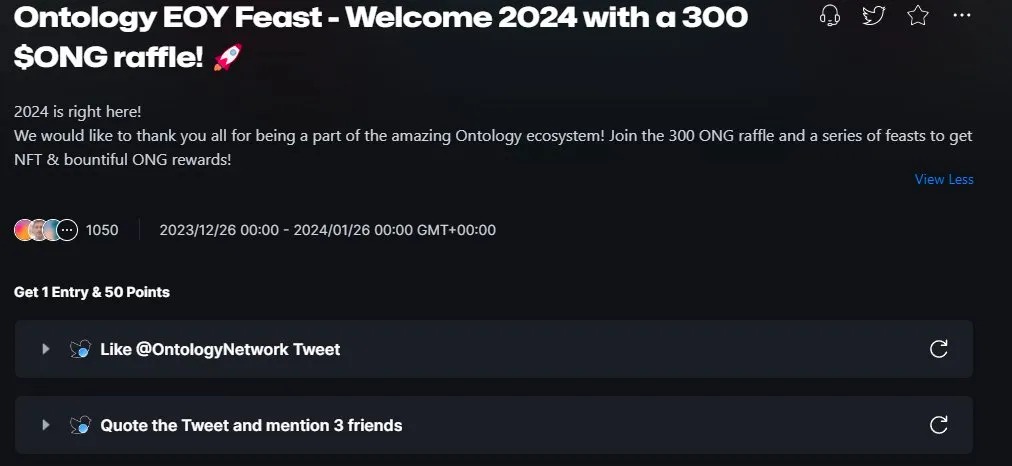The image size is (1012, 466).
Task: Expand the Like @OntologyNetwork Tweet task
Action: 45,349
